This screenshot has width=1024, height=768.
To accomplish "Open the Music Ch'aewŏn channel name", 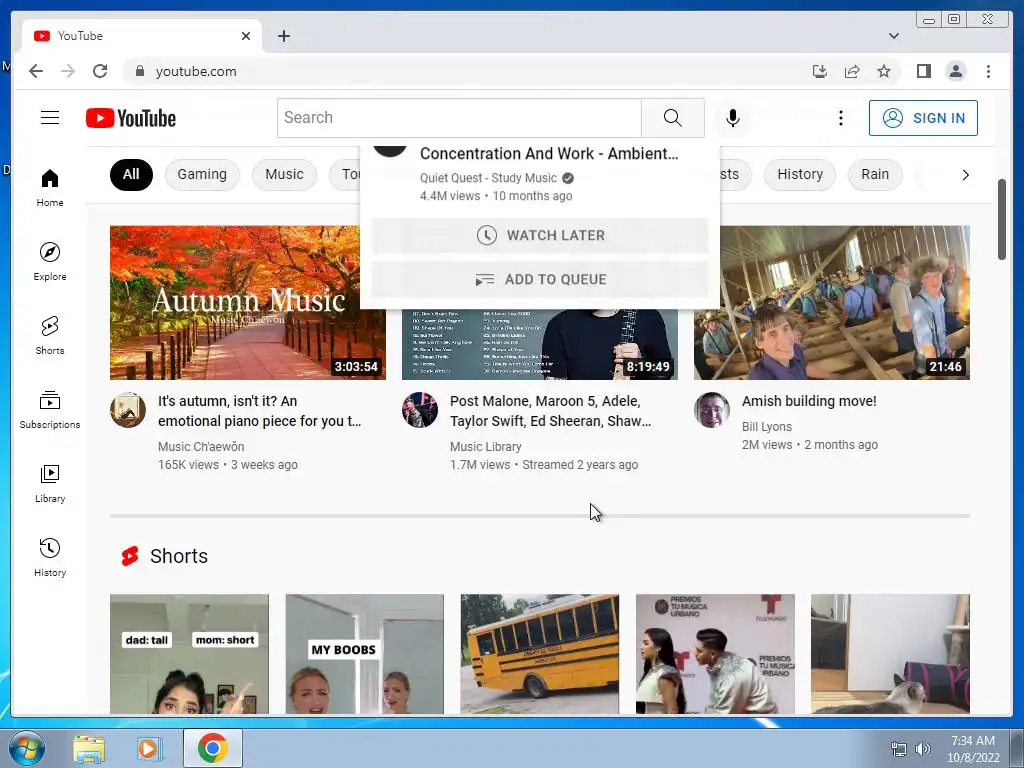I will click(x=201, y=447).
